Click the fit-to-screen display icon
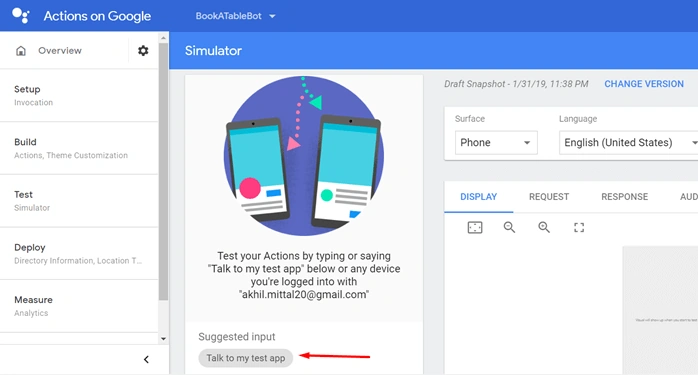The image size is (698, 375). point(475,228)
